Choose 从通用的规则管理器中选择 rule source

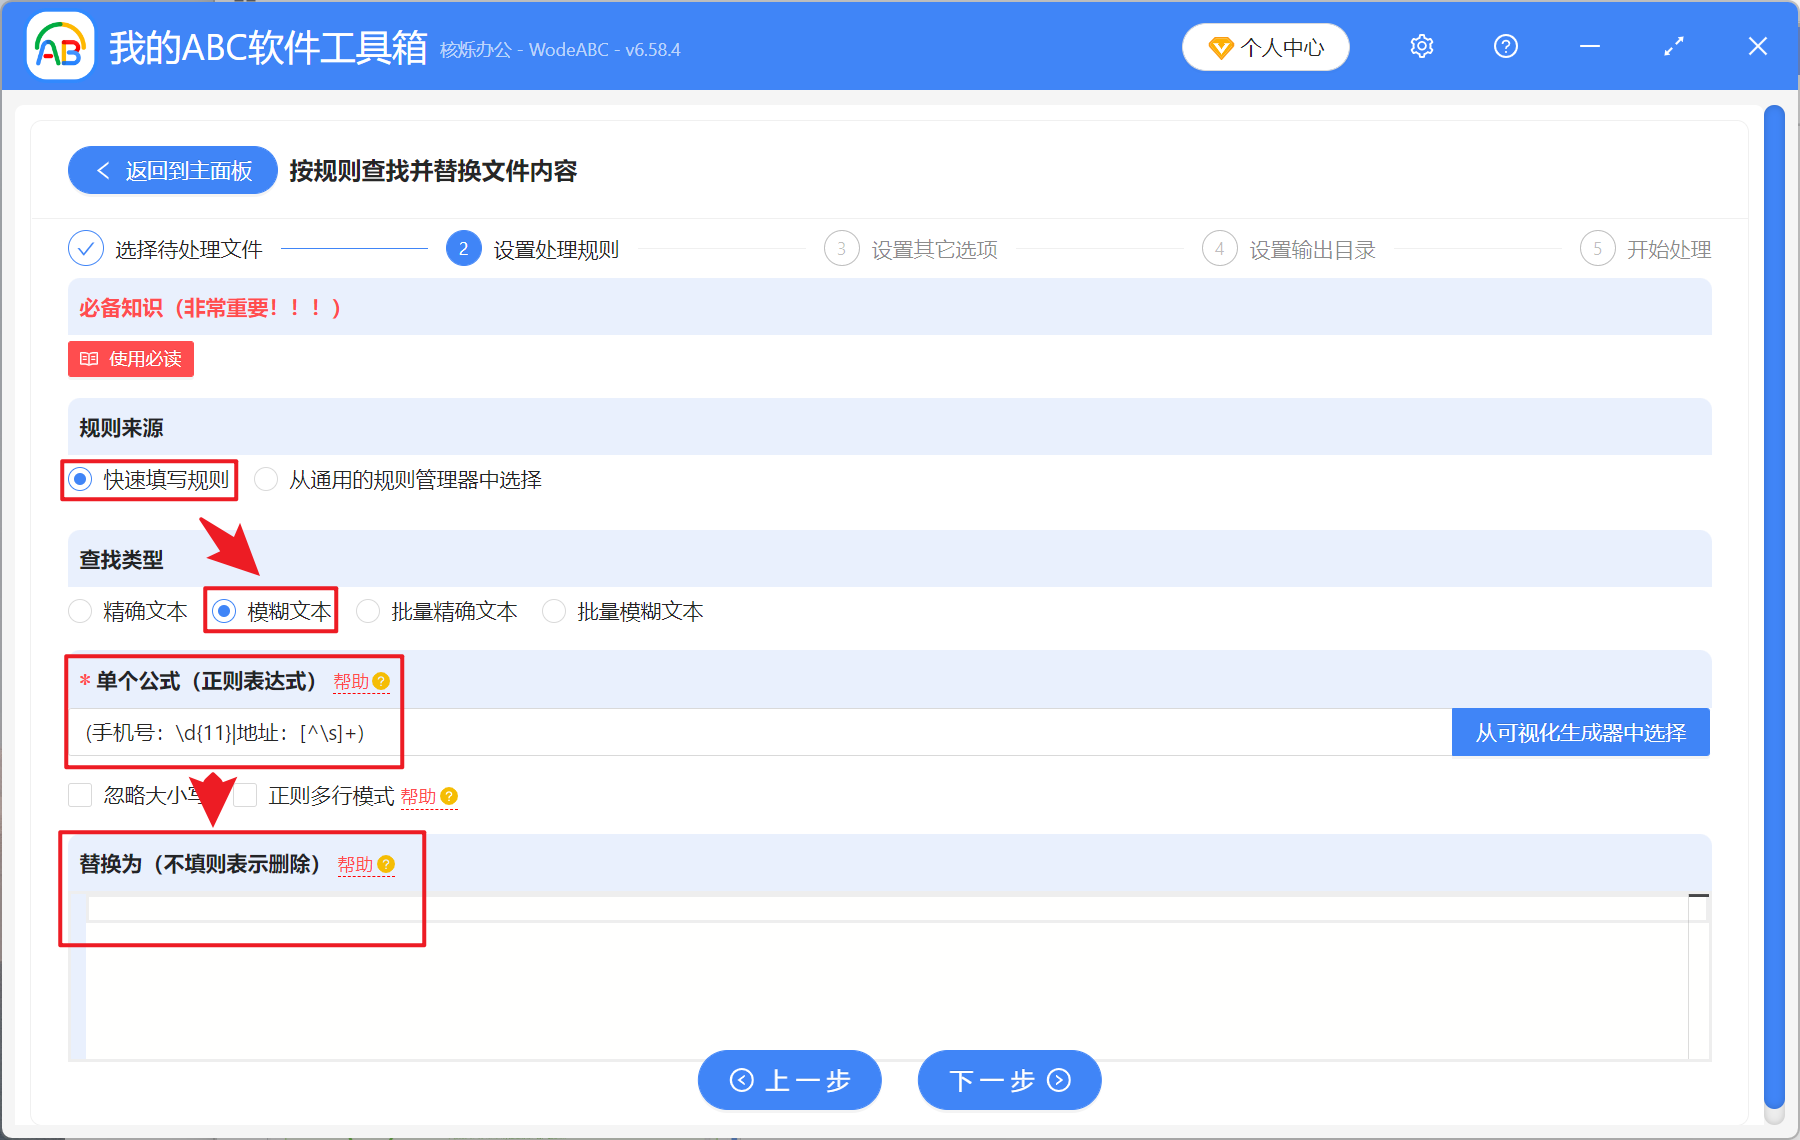click(x=266, y=479)
